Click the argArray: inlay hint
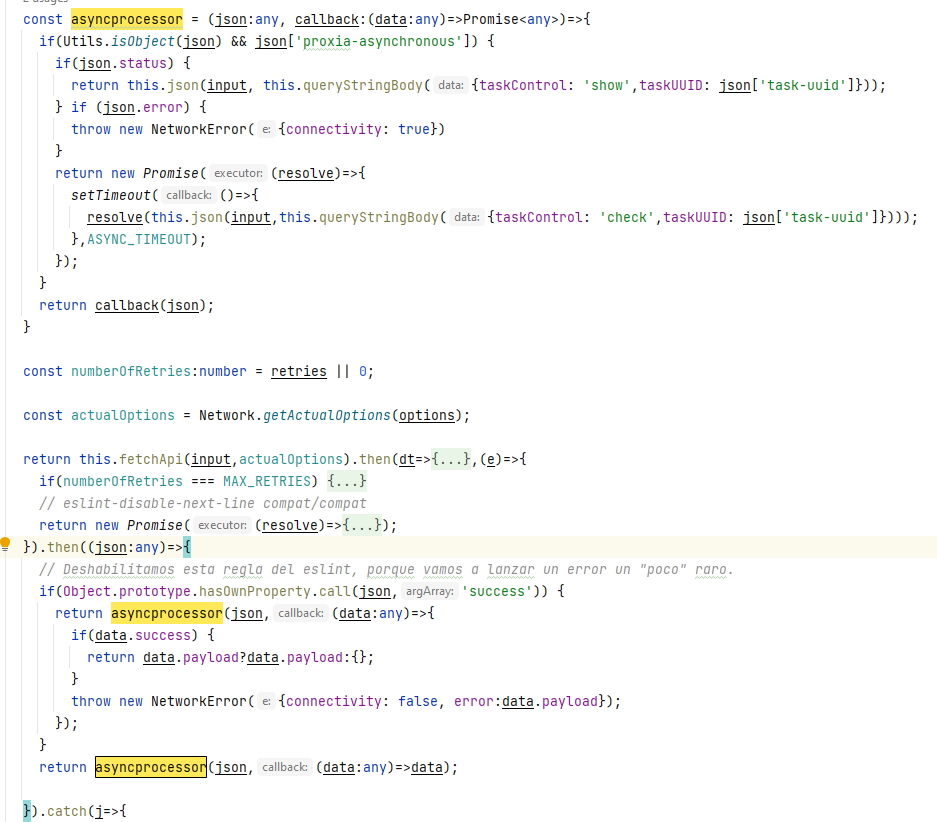The height and width of the screenshot is (822, 937). tap(429, 591)
